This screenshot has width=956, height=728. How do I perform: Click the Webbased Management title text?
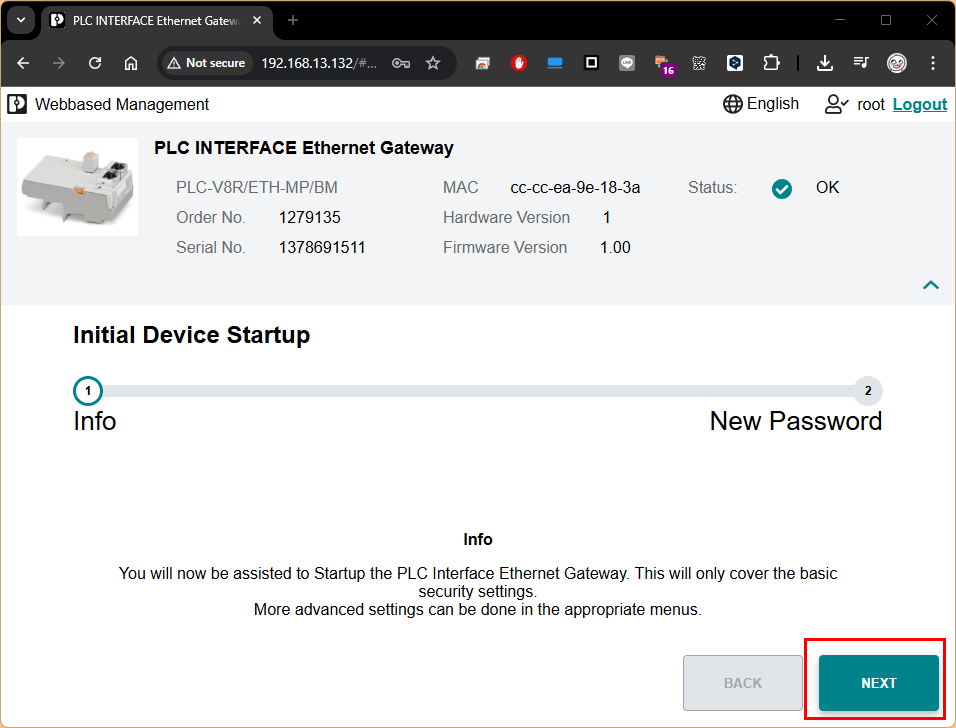pyautogui.click(x=122, y=104)
